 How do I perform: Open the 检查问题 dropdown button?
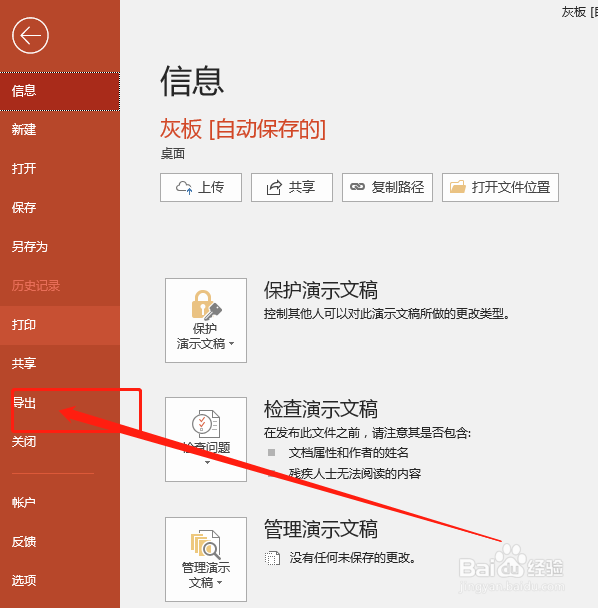(x=206, y=439)
